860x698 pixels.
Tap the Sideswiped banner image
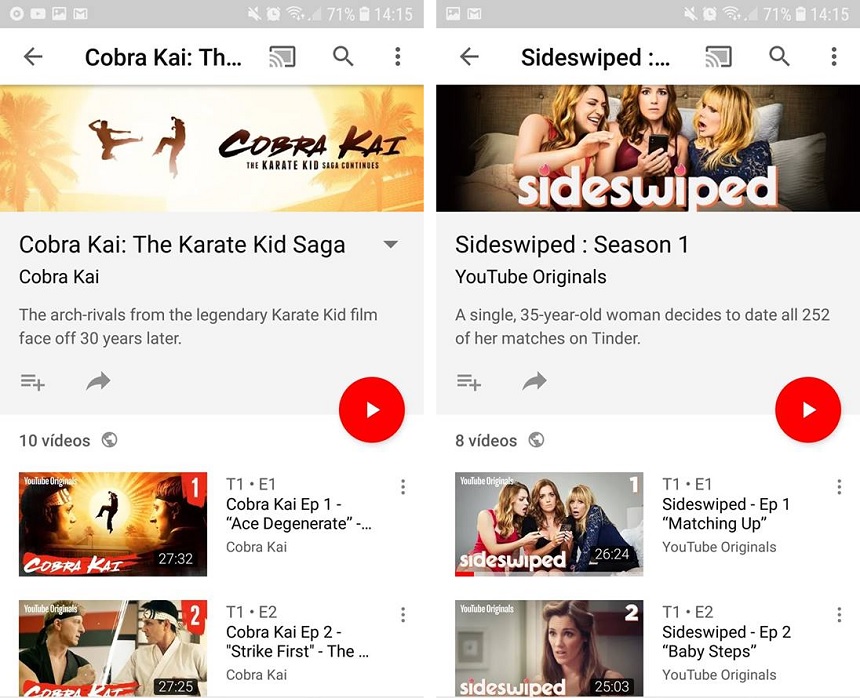pyautogui.click(x=648, y=148)
